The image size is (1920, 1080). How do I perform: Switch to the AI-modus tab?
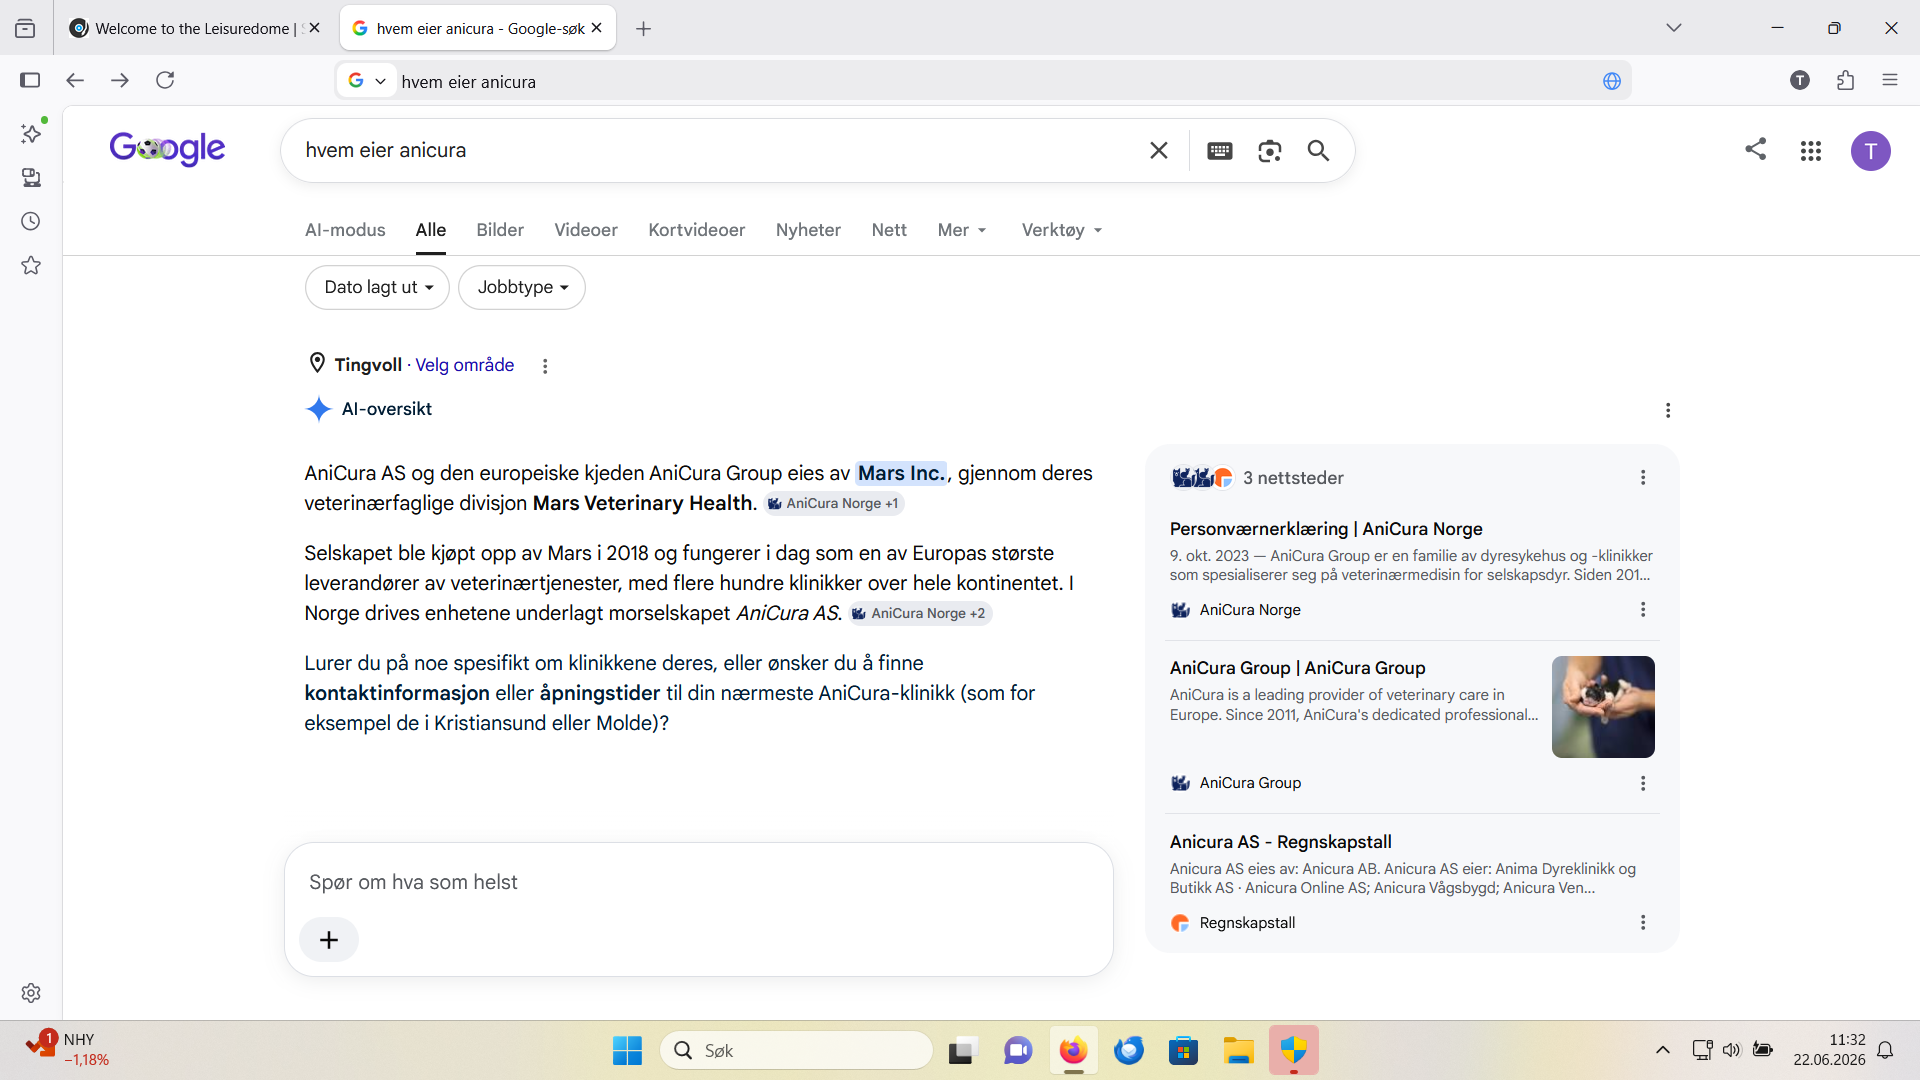coord(345,230)
